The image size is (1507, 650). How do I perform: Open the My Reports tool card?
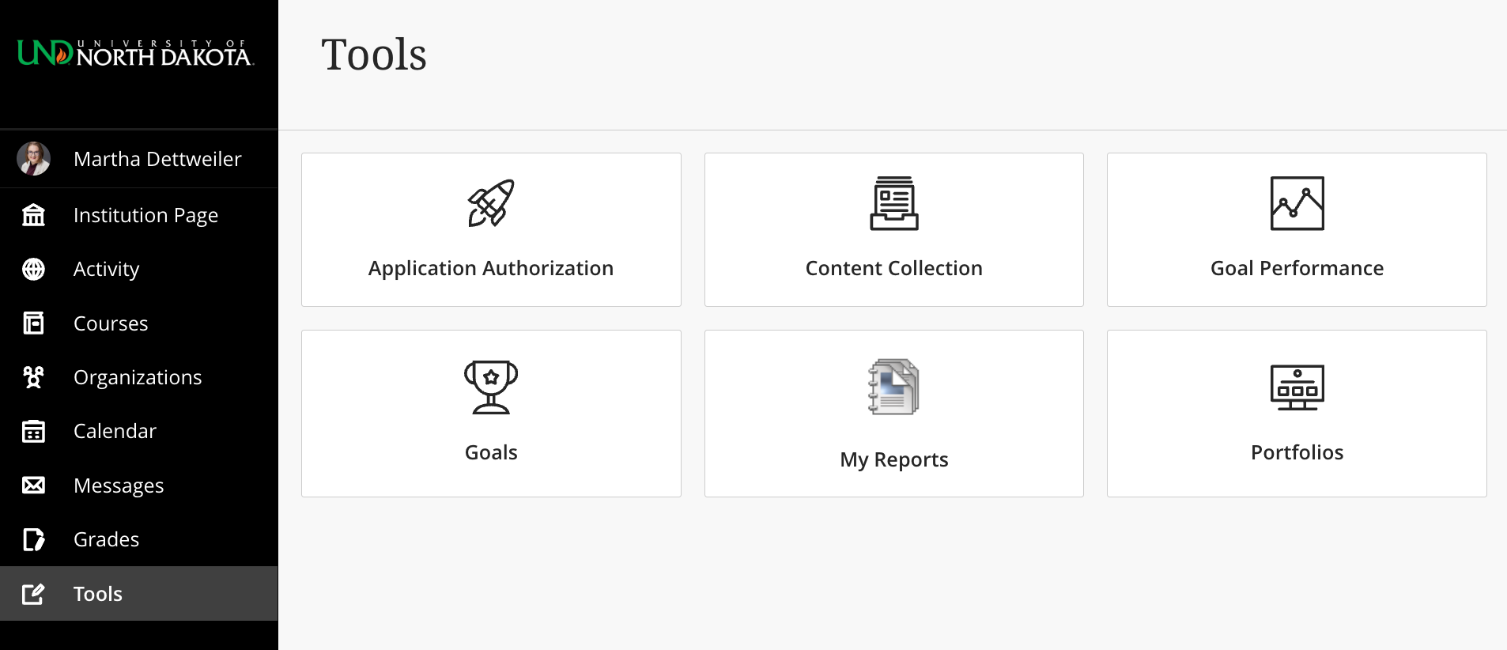click(893, 413)
